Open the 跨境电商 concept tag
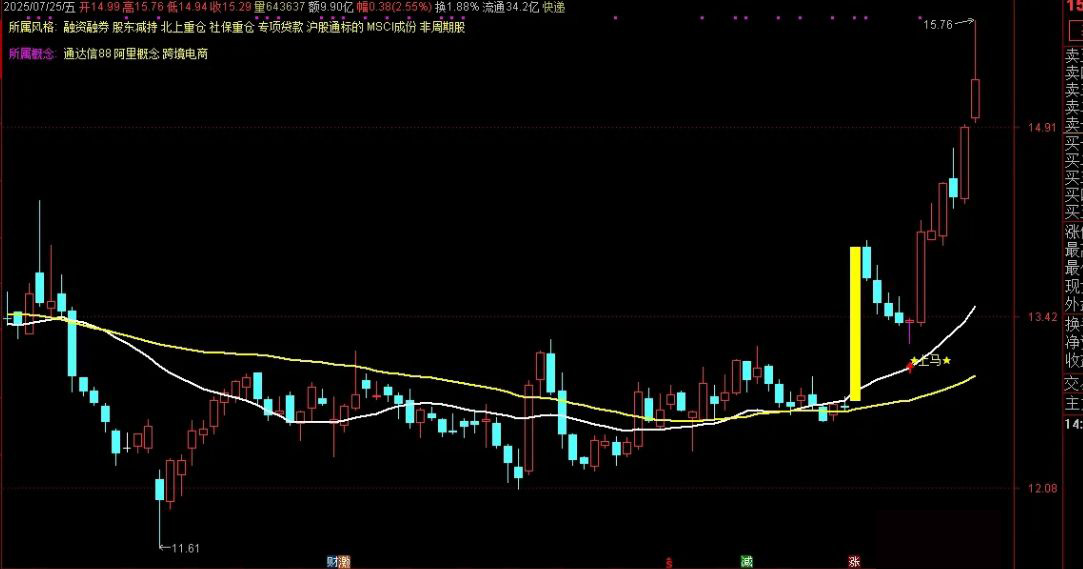The height and width of the screenshot is (569, 1083). pyautogui.click(x=185, y=54)
